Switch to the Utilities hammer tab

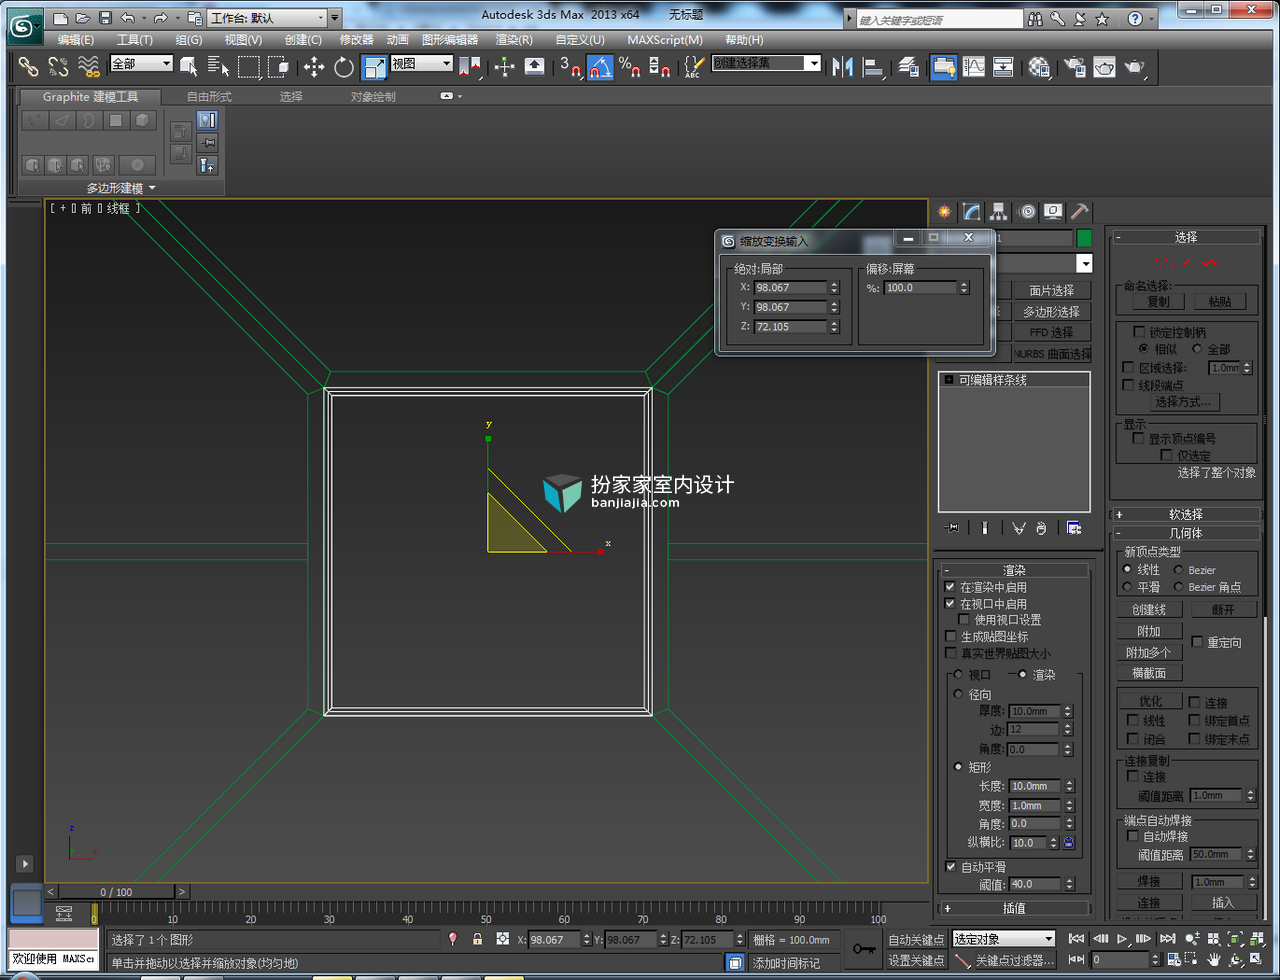pos(1080,212)
